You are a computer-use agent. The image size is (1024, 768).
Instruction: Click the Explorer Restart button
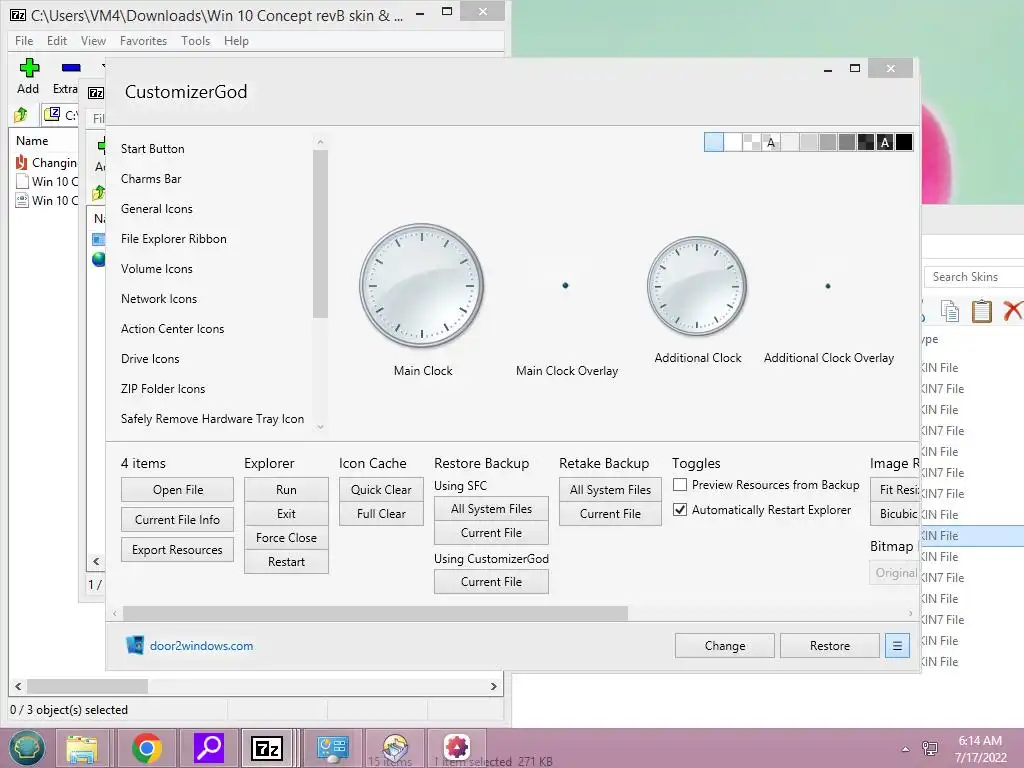coord(286,562)
